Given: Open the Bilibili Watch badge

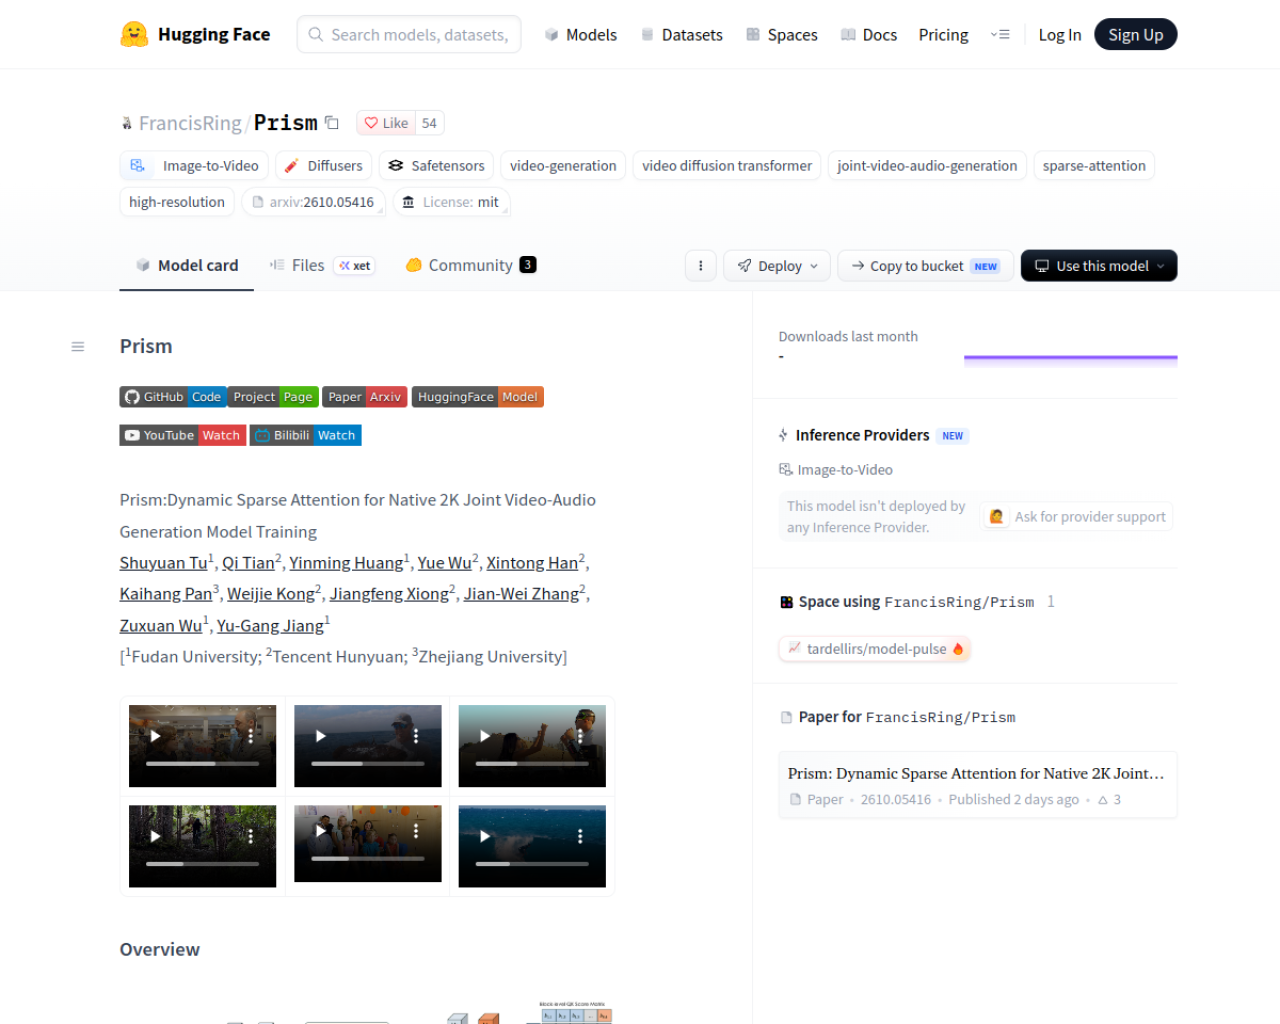Looking at the screenshot, I should [305, 435].
